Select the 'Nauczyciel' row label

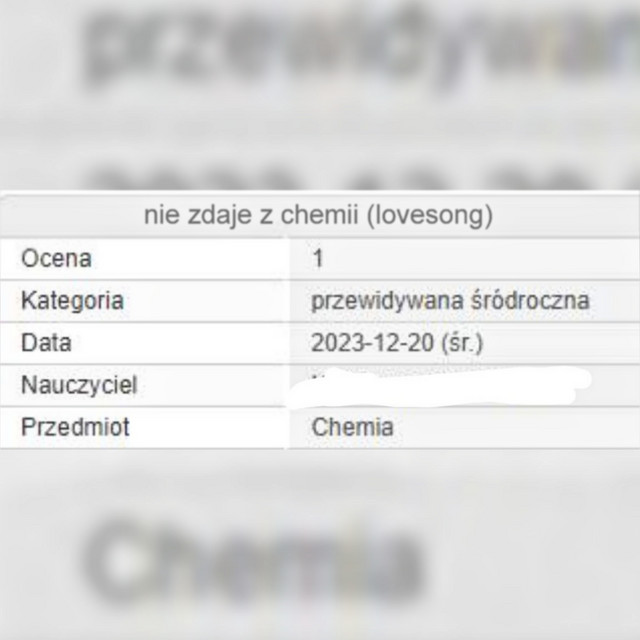pyautogui.click(x=78, y=385)
